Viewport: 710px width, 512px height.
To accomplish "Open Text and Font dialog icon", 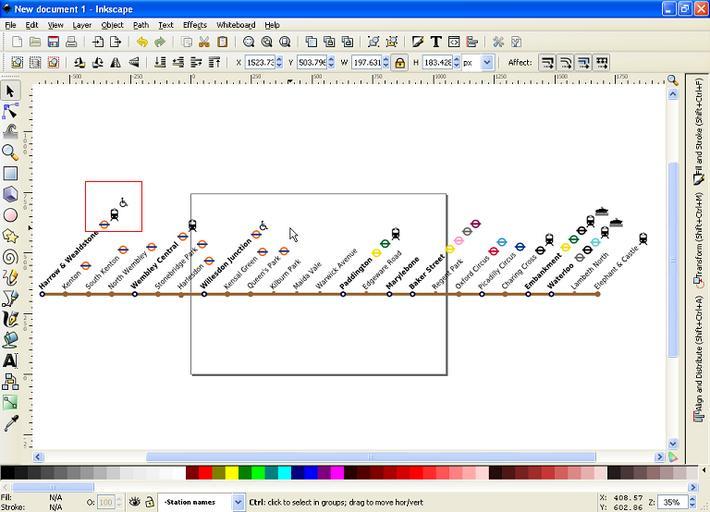I will click(x=436, y=42).
